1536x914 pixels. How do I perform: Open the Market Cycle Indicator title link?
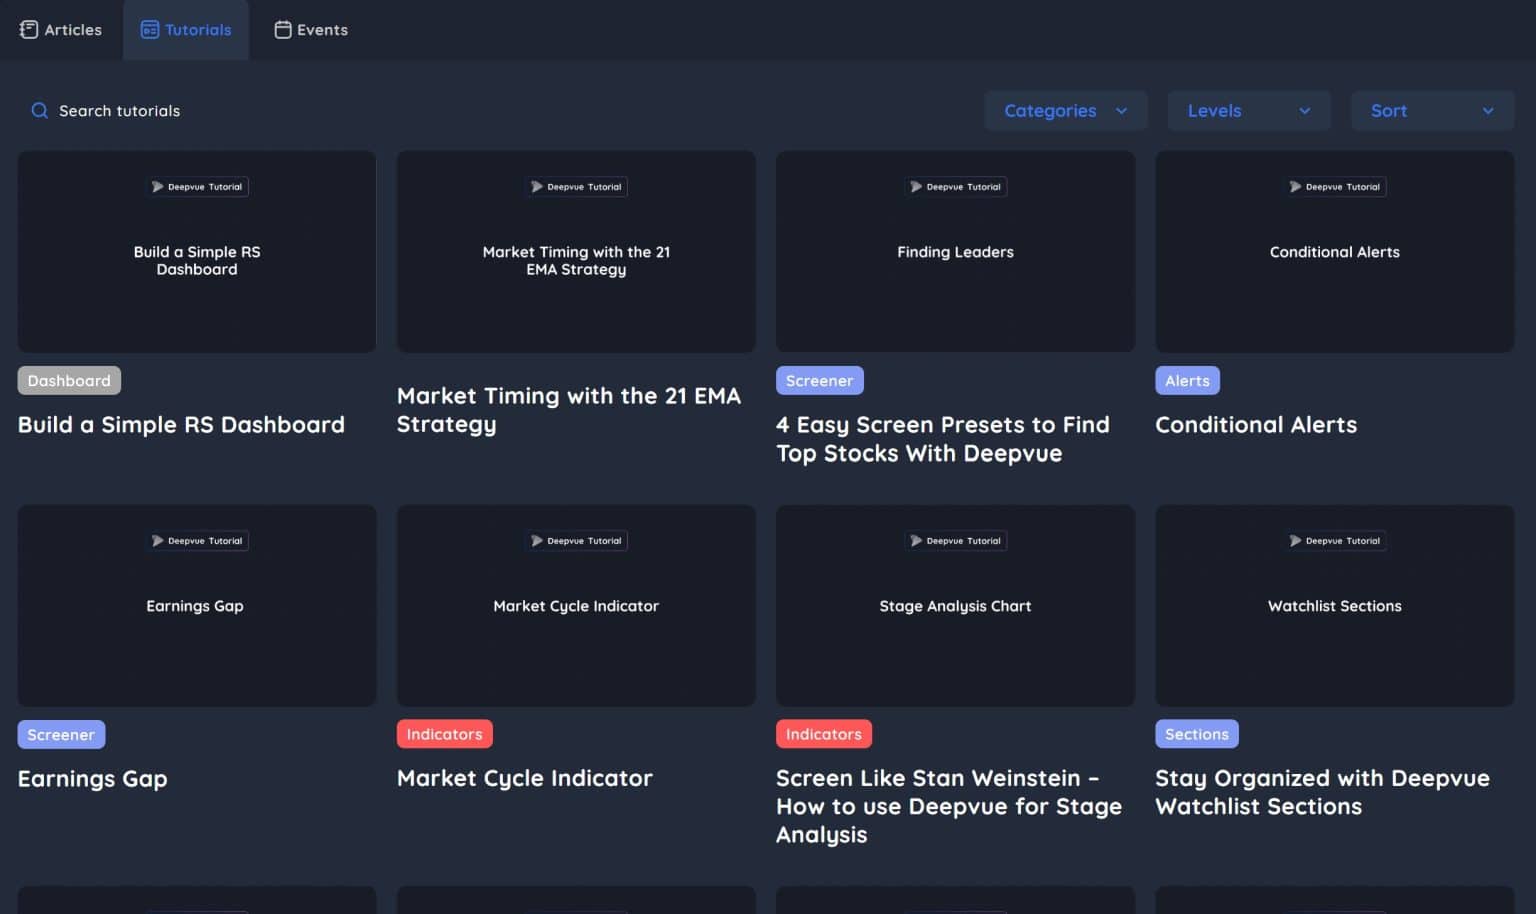click(x=525, y=779)
